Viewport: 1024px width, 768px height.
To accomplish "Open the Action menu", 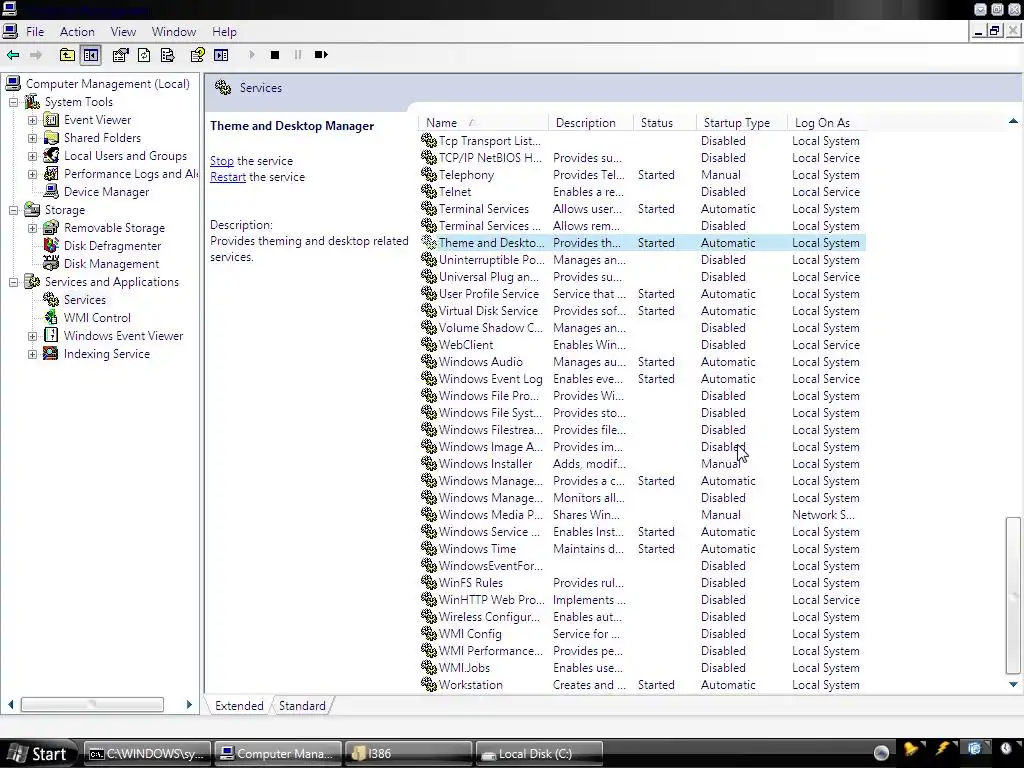I will tap(77, 32).
